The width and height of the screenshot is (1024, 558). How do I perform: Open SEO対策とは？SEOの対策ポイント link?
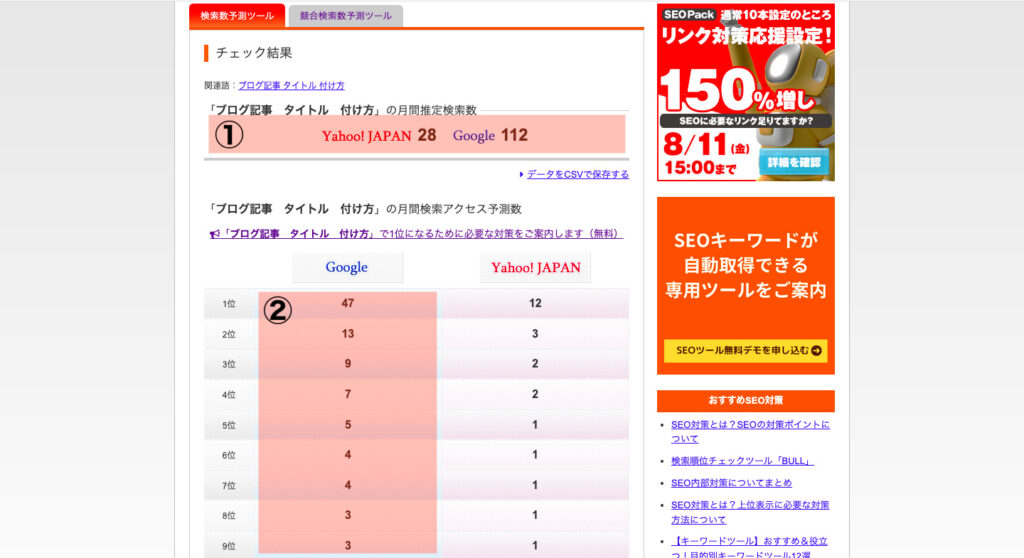point(750,432)
